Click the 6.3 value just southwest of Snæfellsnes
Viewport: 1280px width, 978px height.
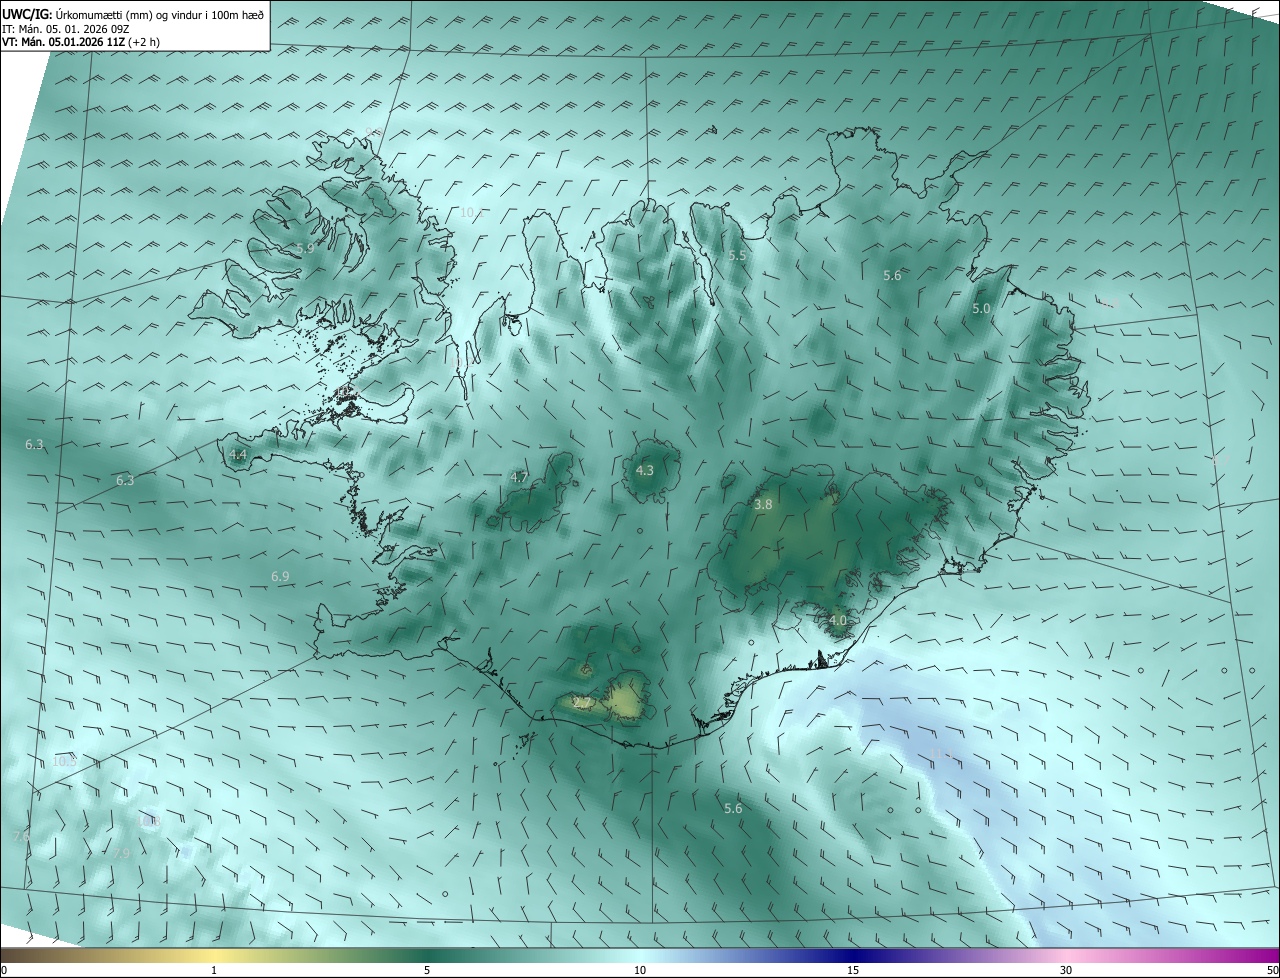point(125,480)
